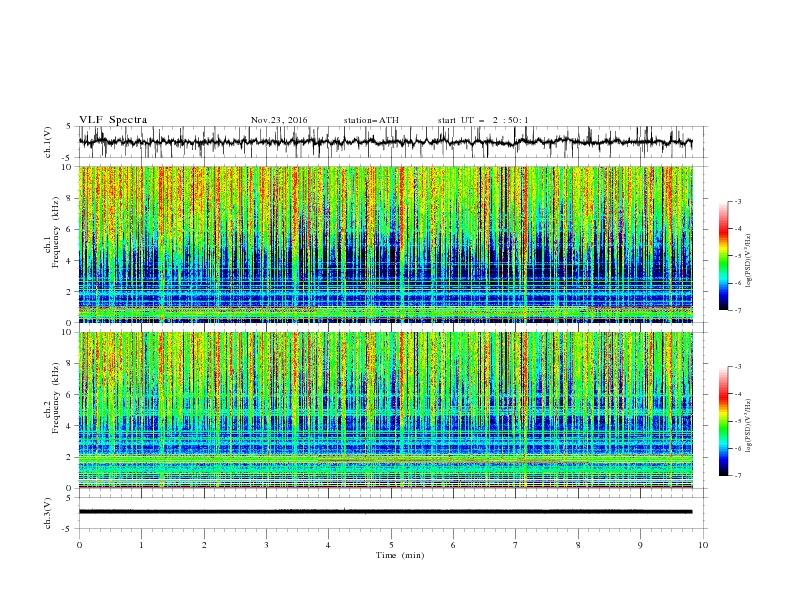Click the "8" tick on ch.1 frequency axis
This screenshot has height=612, width=792.
[x=69, y=198]
